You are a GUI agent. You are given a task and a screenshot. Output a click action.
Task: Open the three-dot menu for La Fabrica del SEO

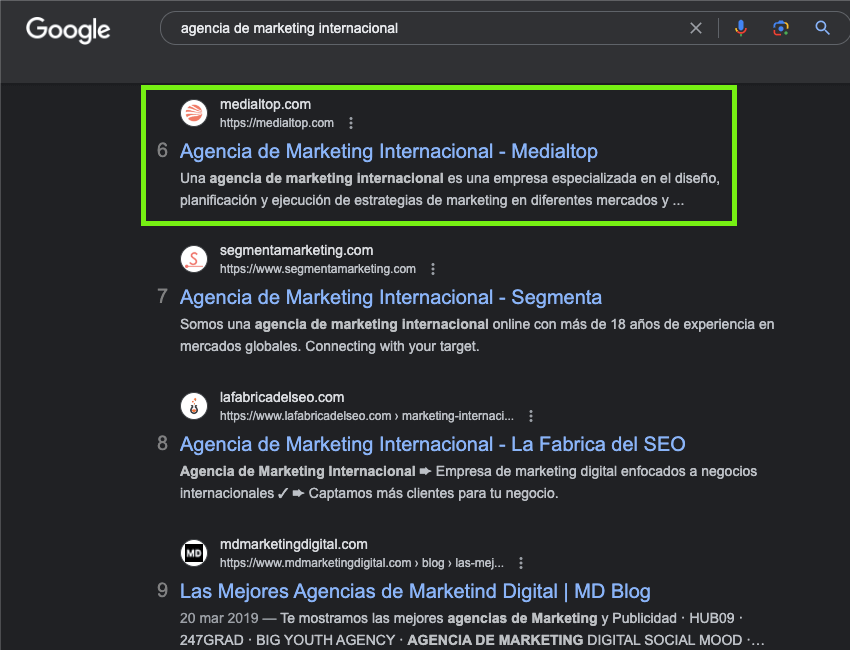coord(530,415)
